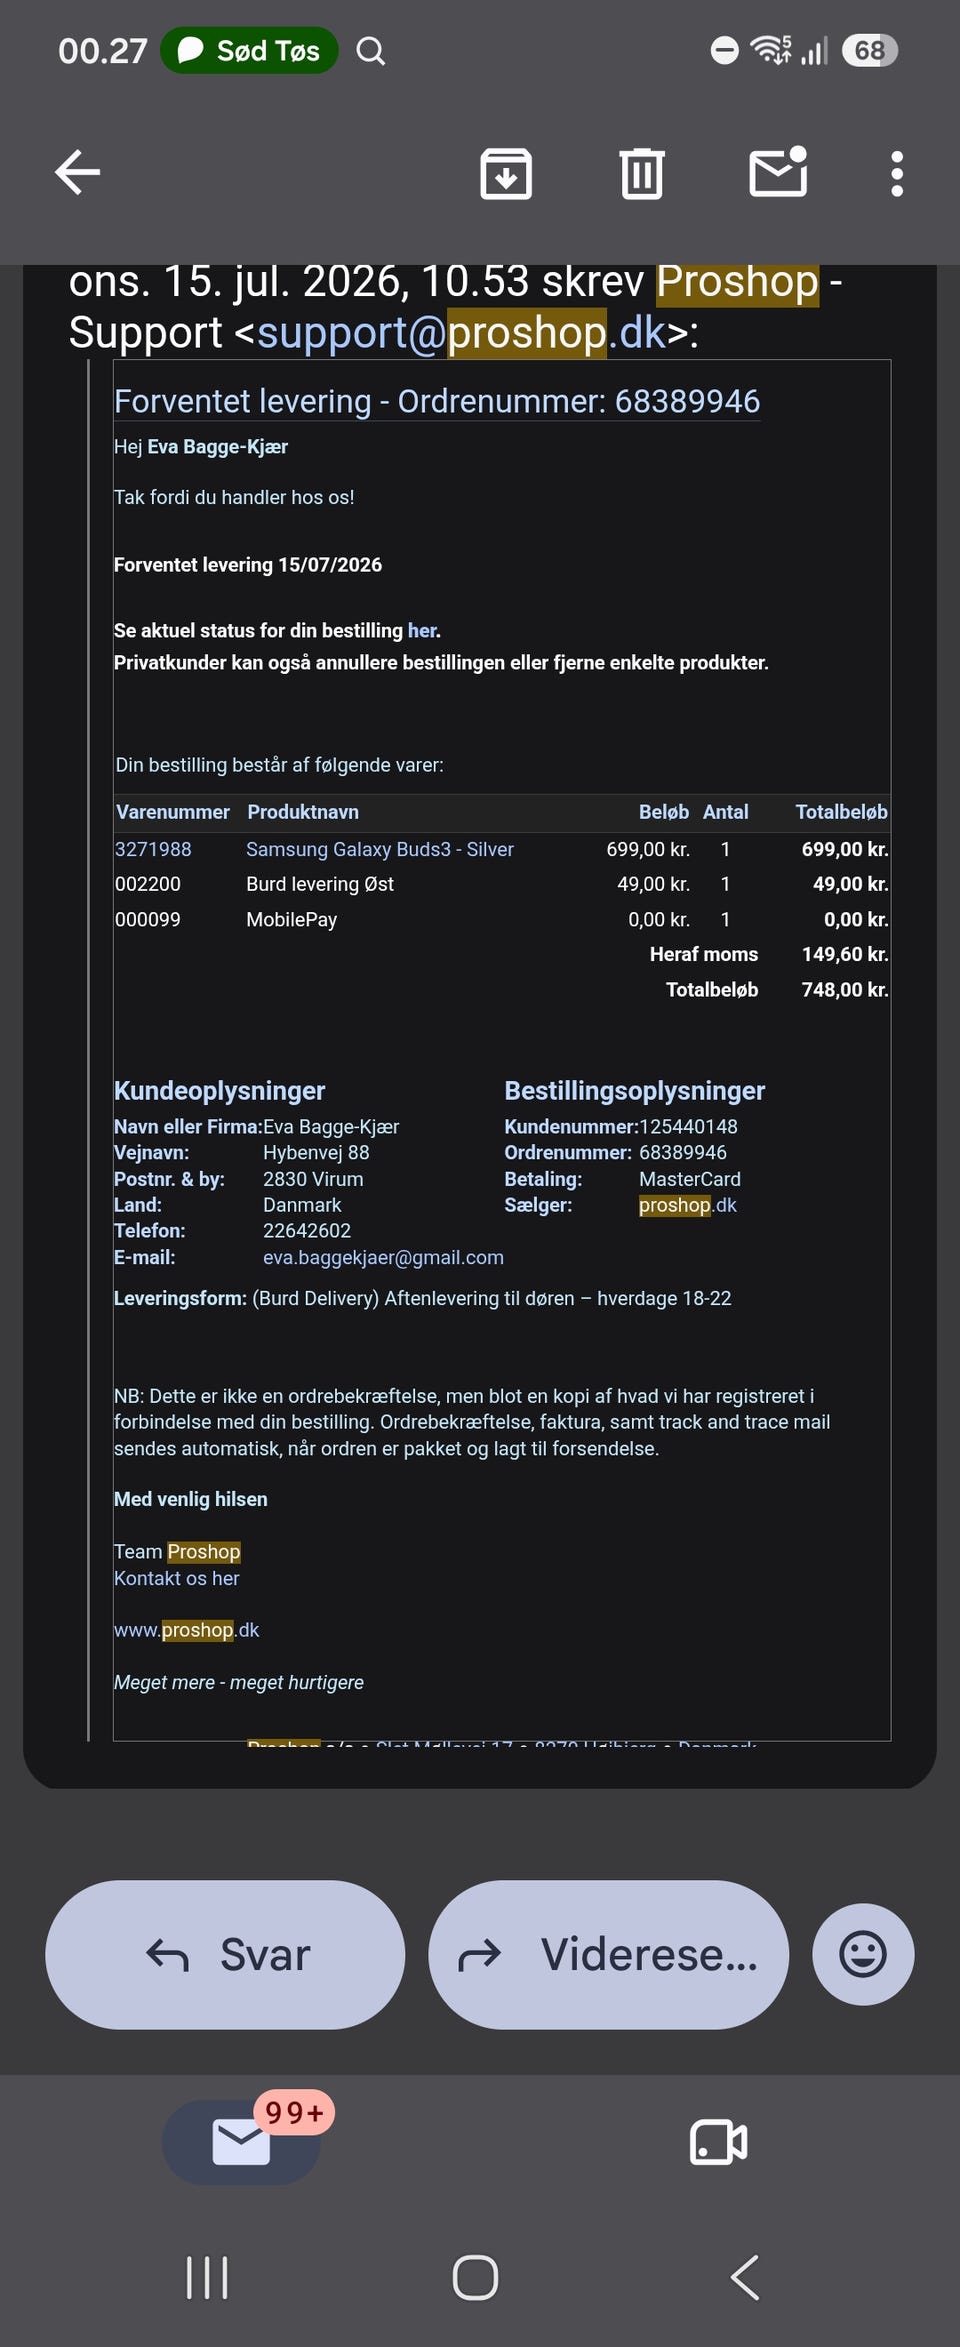Viewport: 960px width, 2347px height.
Task: Tap the battery level indicator 68
Action: (870, 50)
